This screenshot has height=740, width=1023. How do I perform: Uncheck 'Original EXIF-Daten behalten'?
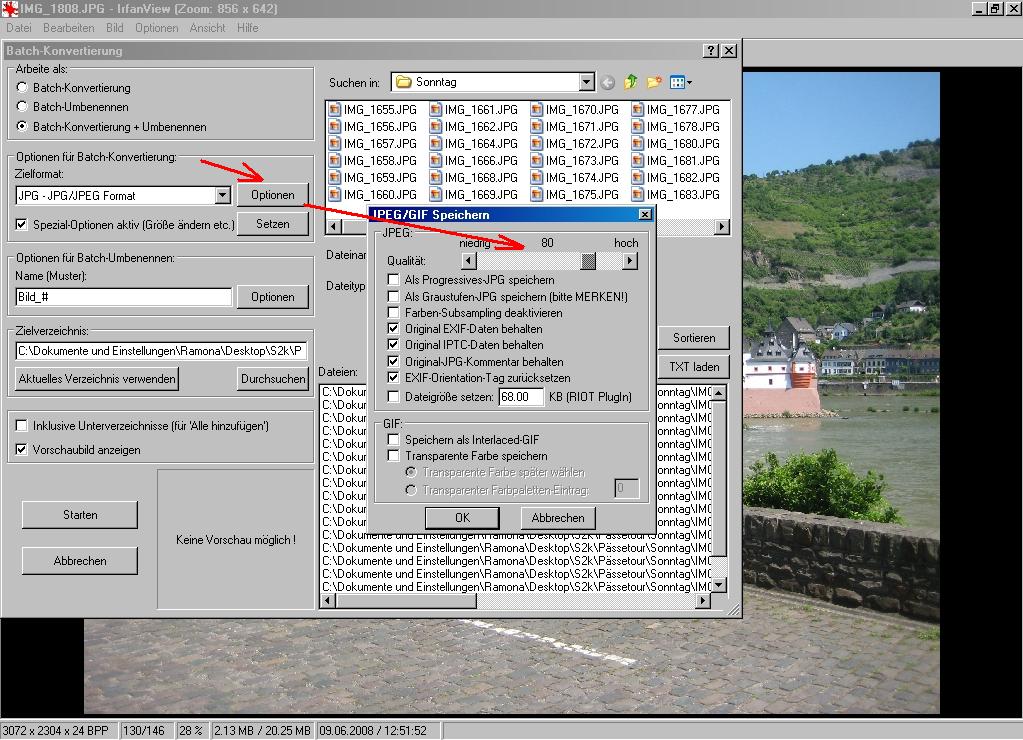tap(394, 329)
